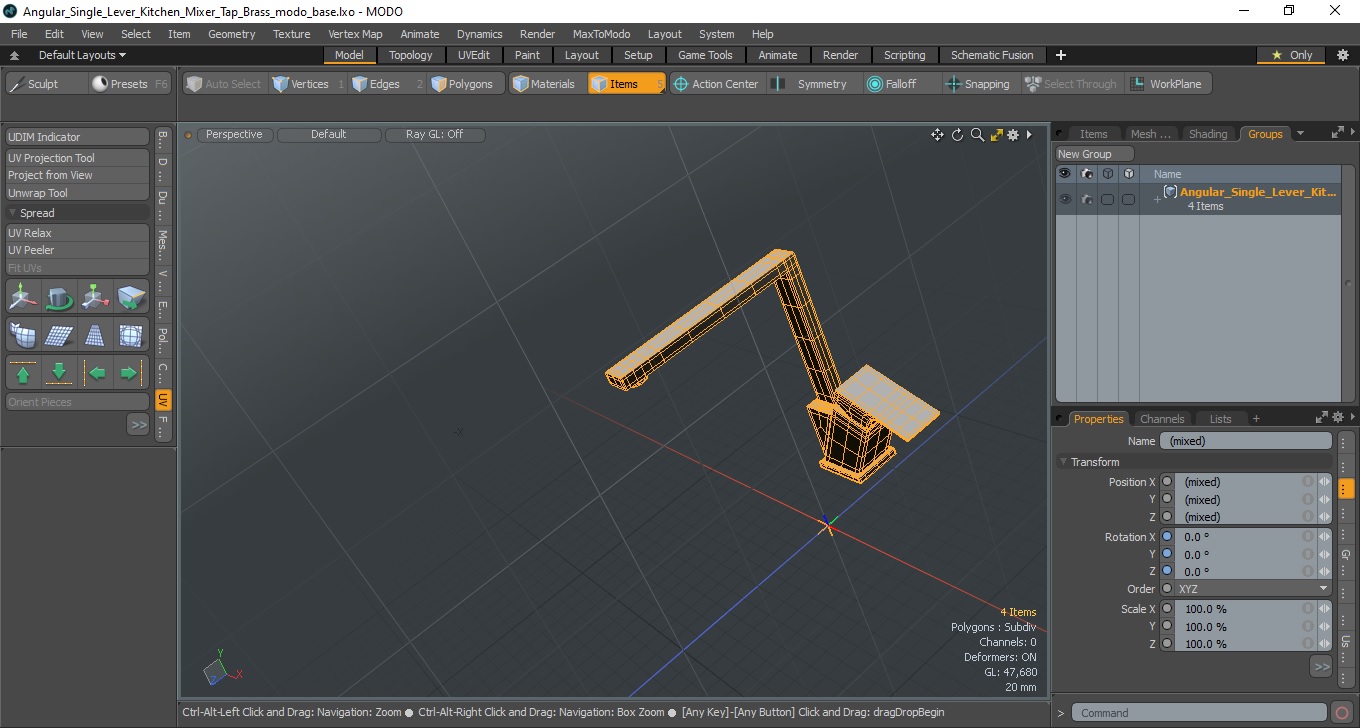1360x728 pixels.
Task: Switch to the UVEdit layout tab
Action: [x=474, y=55]
